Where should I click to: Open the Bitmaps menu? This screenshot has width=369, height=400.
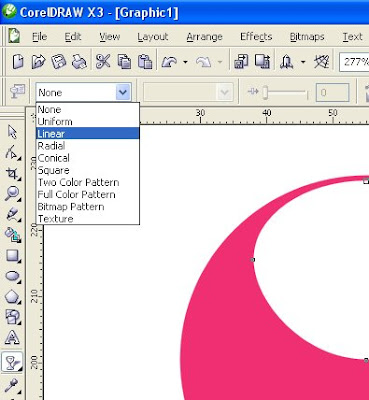(307, 37)
